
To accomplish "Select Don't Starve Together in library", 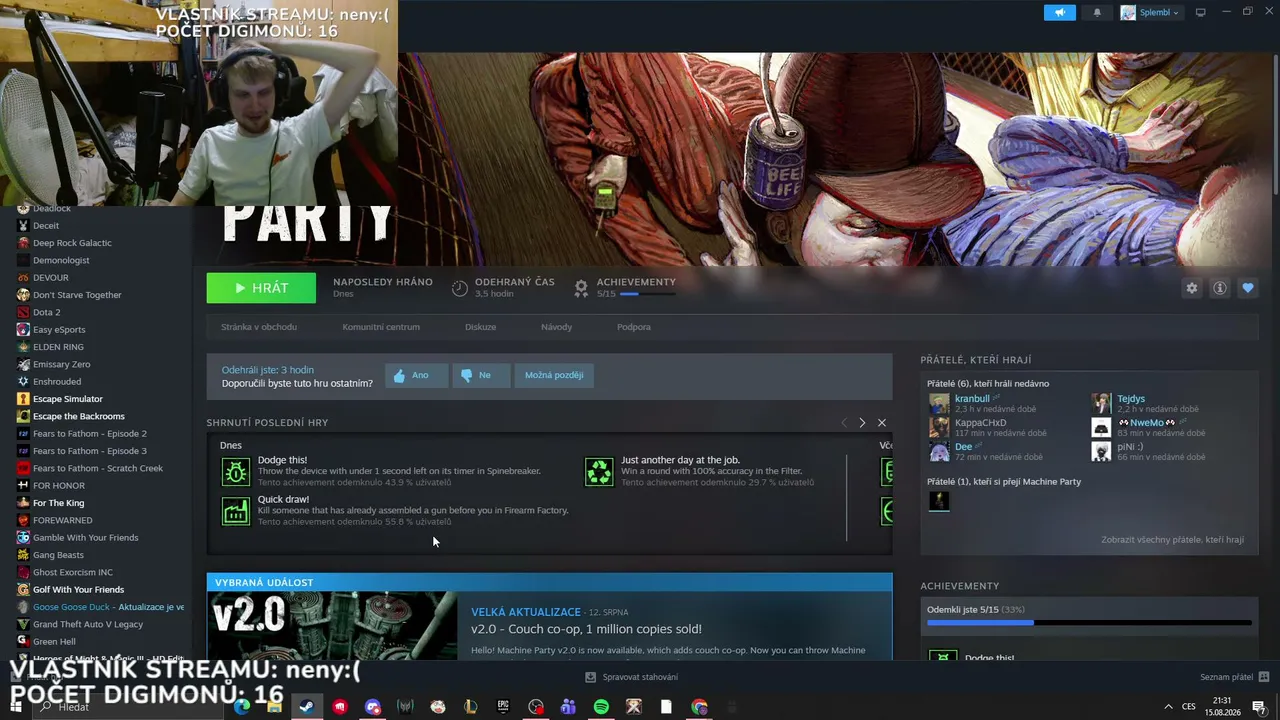I will [77, 295].
